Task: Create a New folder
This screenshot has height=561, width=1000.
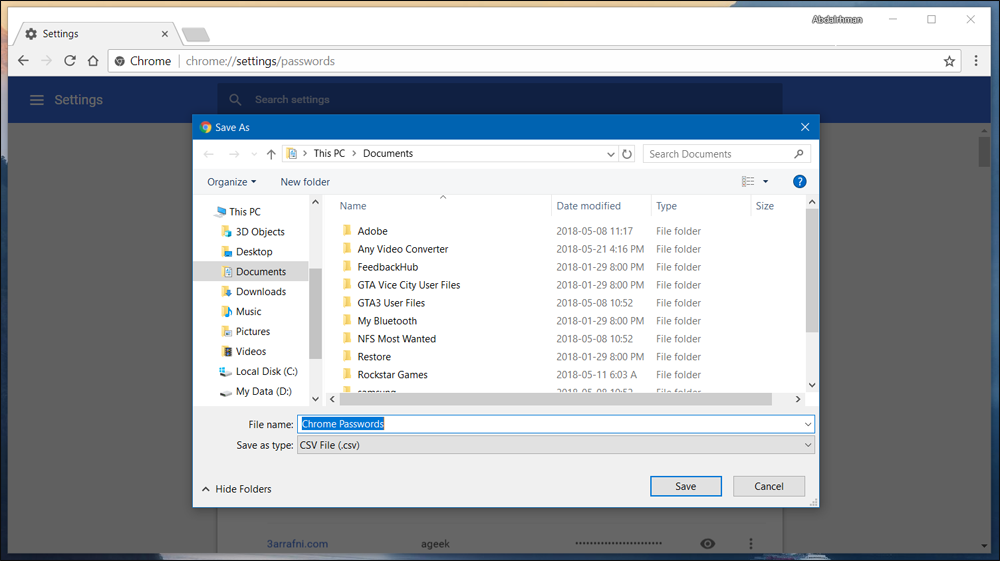Action: click(305, 182)
